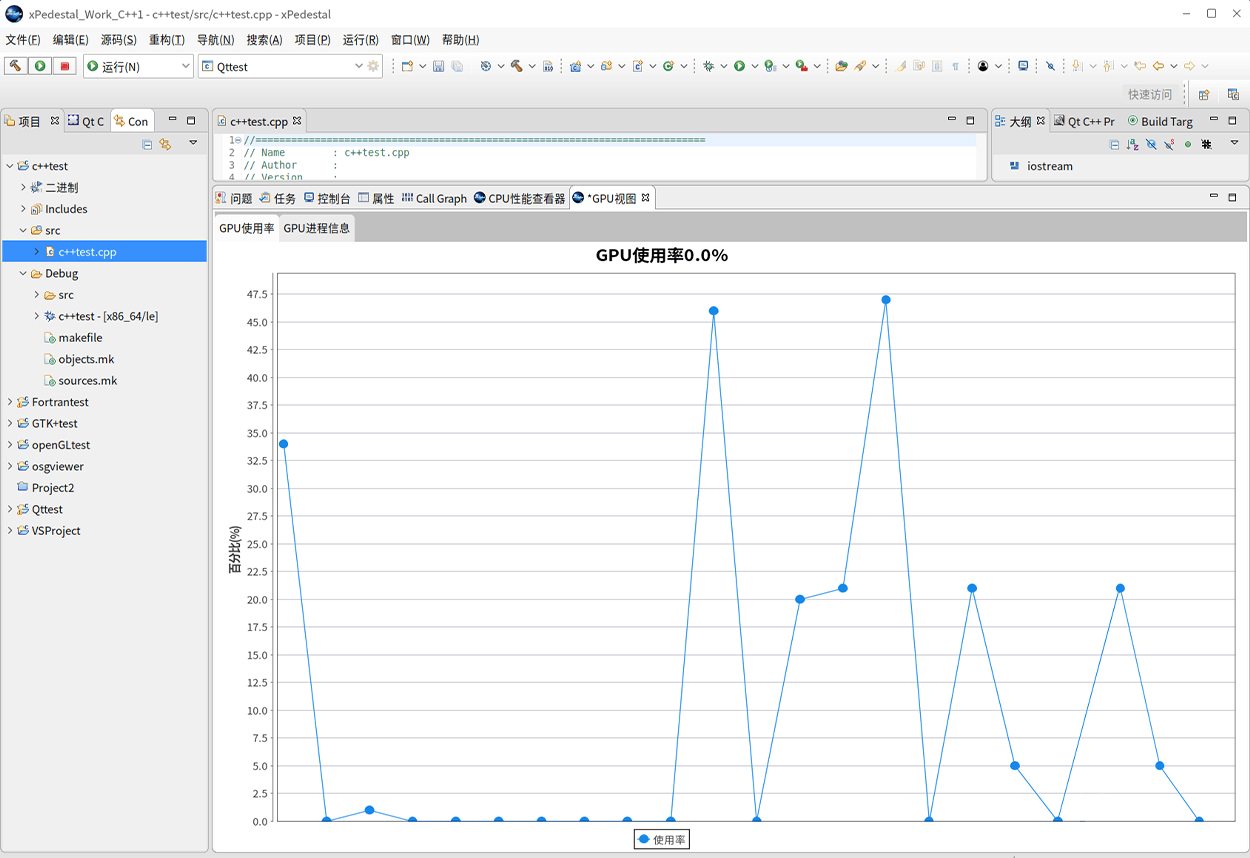Screen dimensions: 1250x858
Task: Switch to the CPU性能查看器 tab
Action: 520,198
